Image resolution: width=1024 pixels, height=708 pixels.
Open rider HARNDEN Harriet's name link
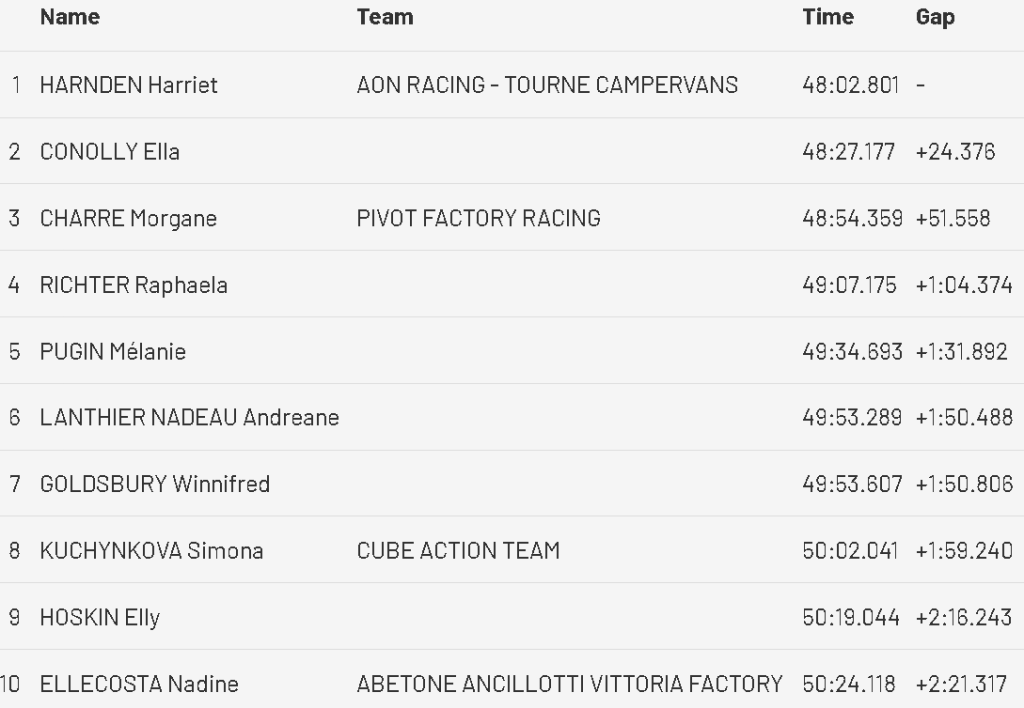pos(128,85)
